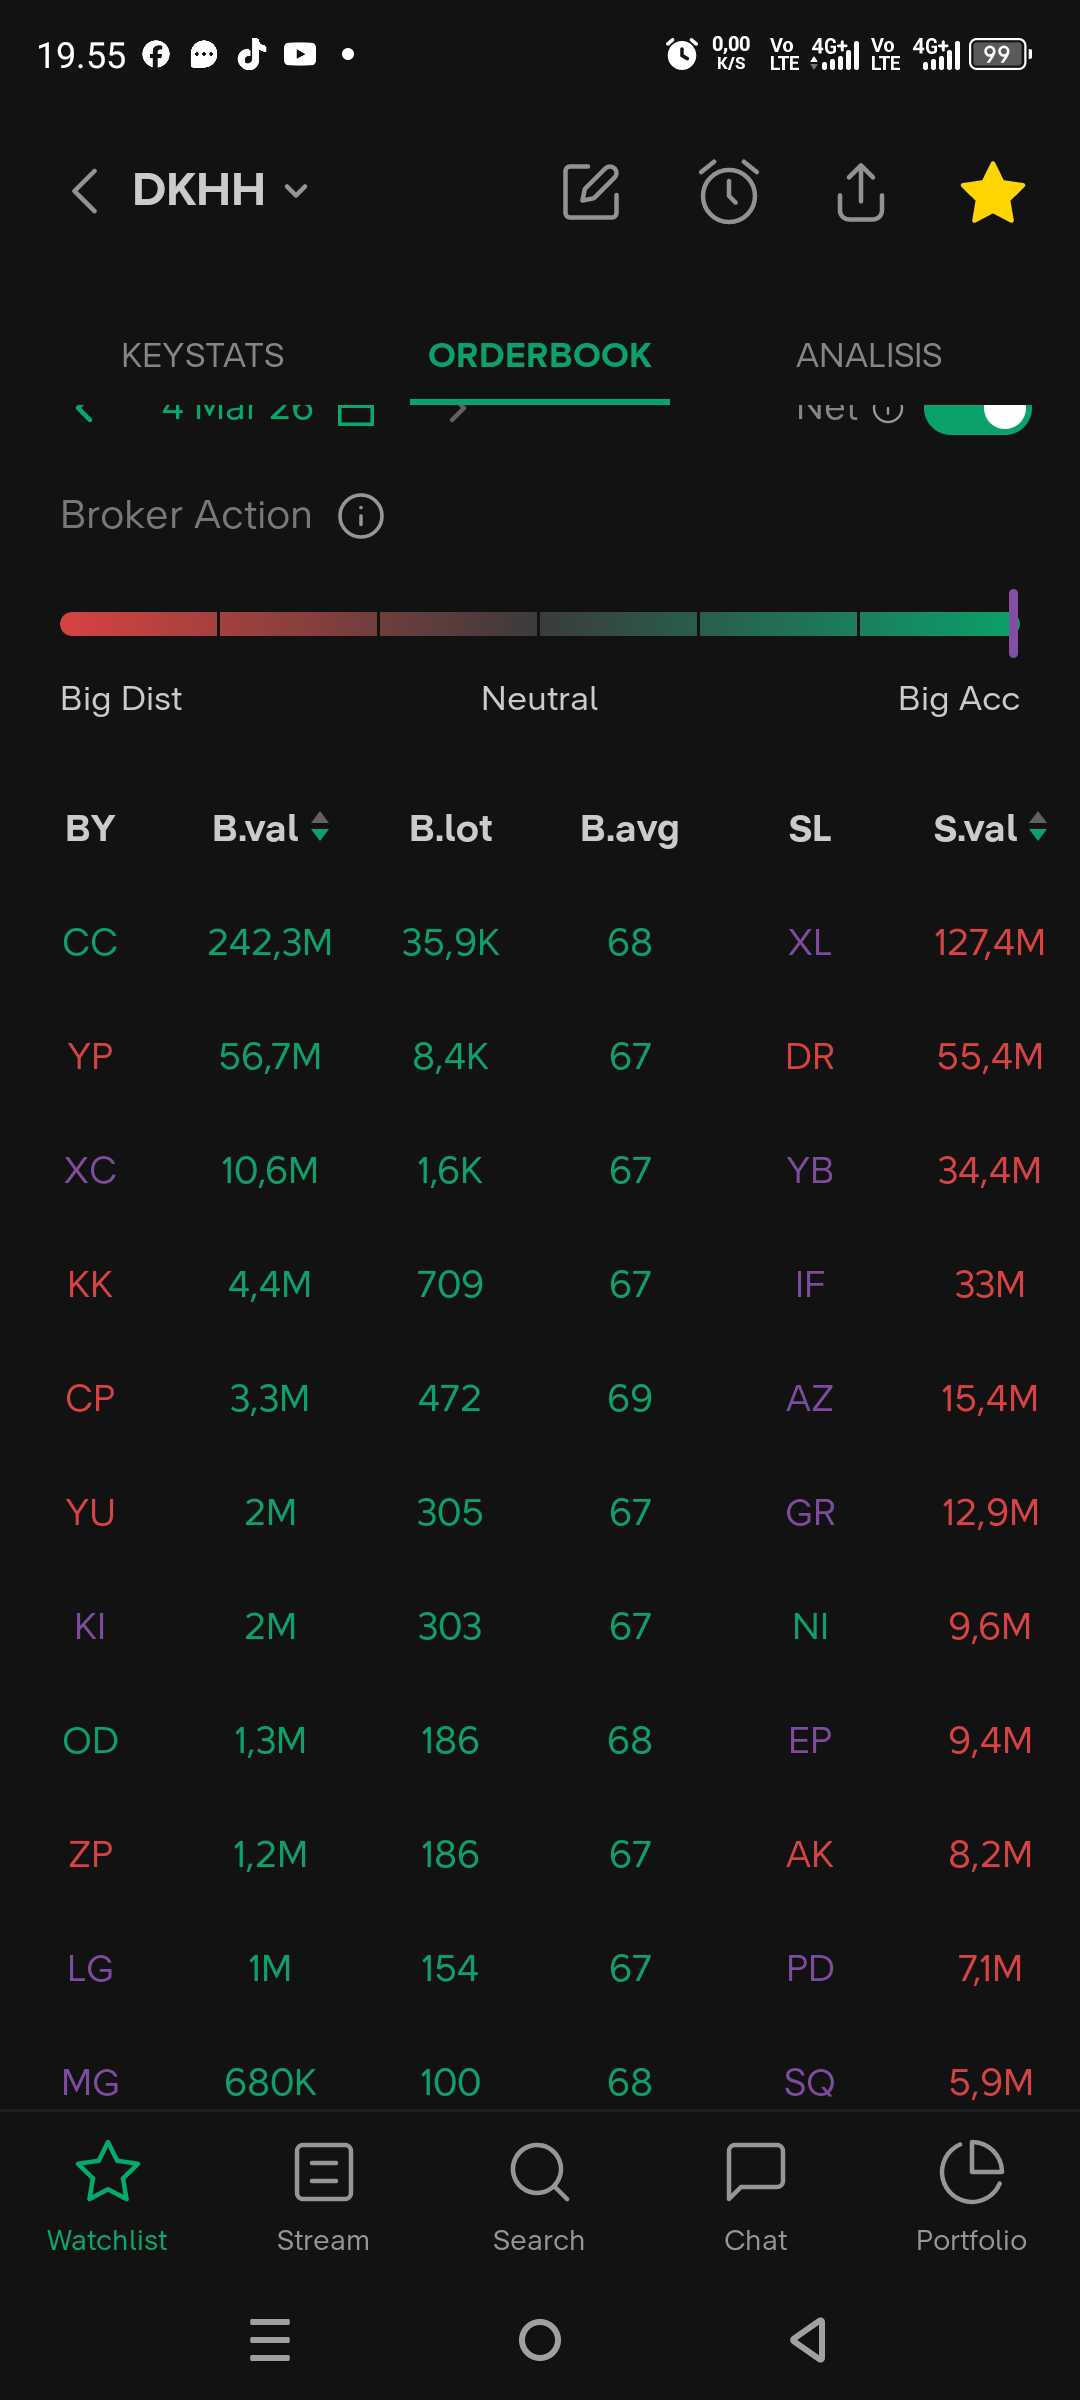Expand the DKHH stock selector dropdown
The image size is (1080, 2400).
coord(296,191)
